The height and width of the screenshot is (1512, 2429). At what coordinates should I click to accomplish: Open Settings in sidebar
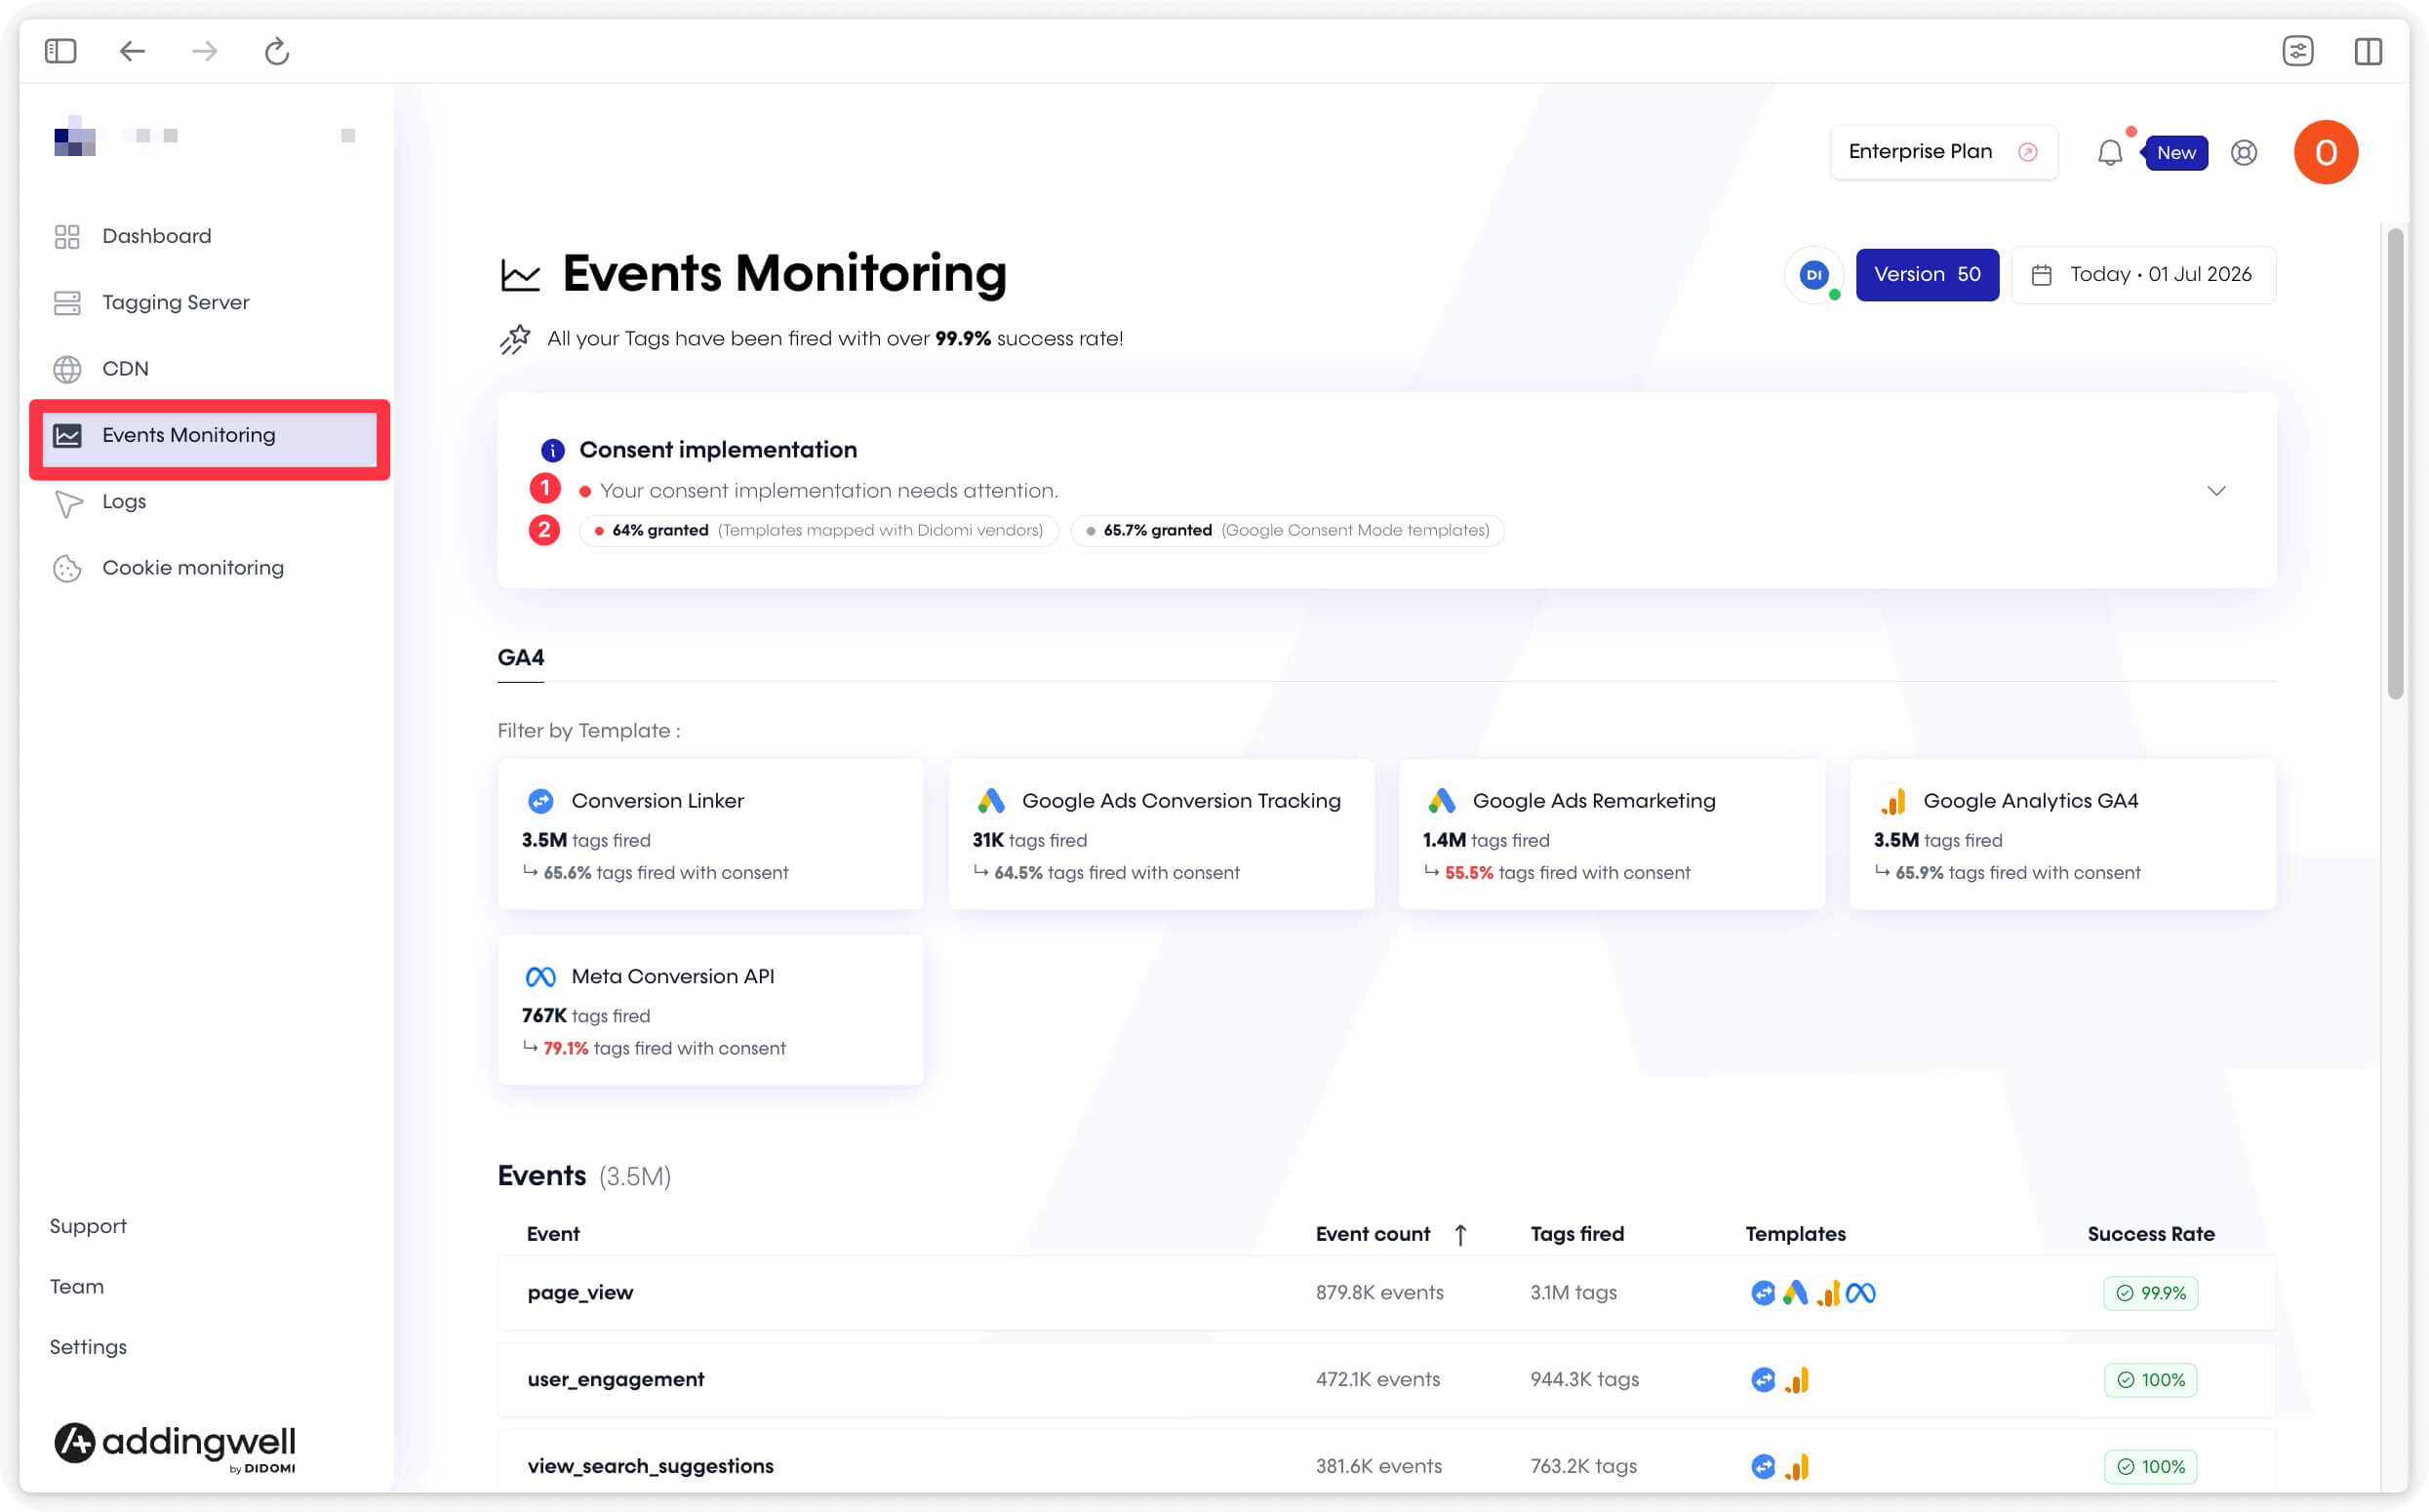coord(88,1347)
